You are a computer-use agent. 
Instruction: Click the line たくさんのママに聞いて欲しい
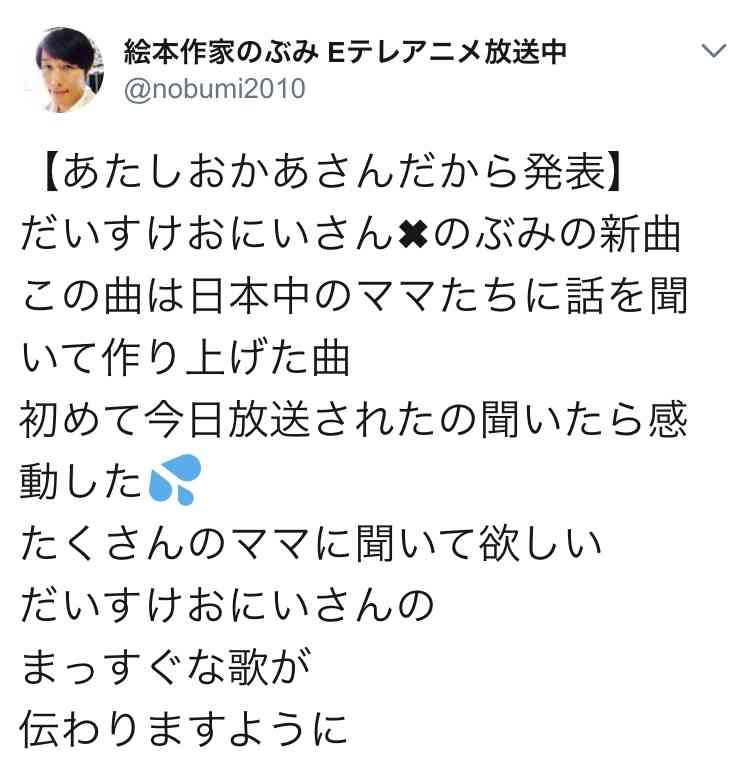(x=311, y=543)
